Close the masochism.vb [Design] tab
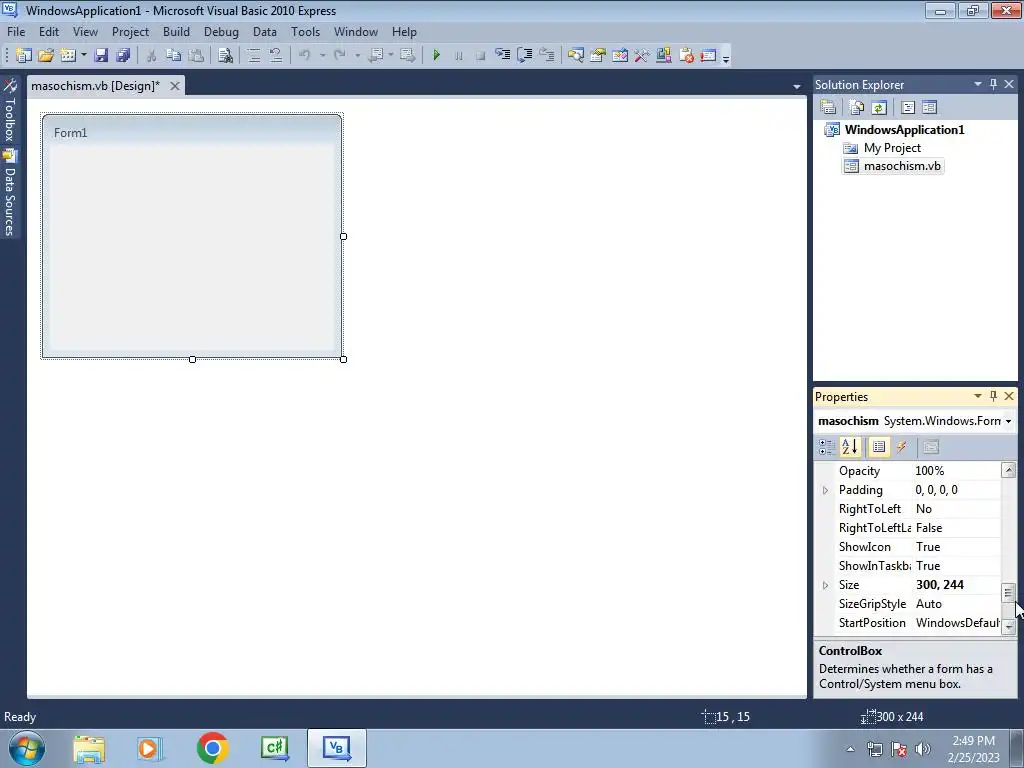The image size is (1024, 768). 175,86
